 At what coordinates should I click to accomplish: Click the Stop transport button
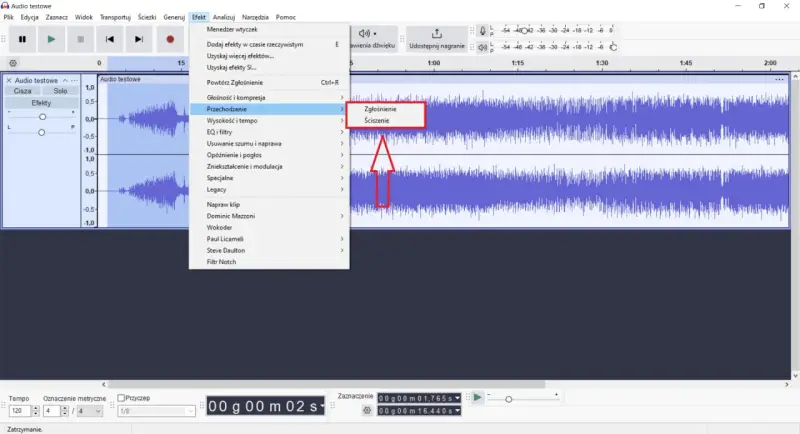[x=80, y=39]
